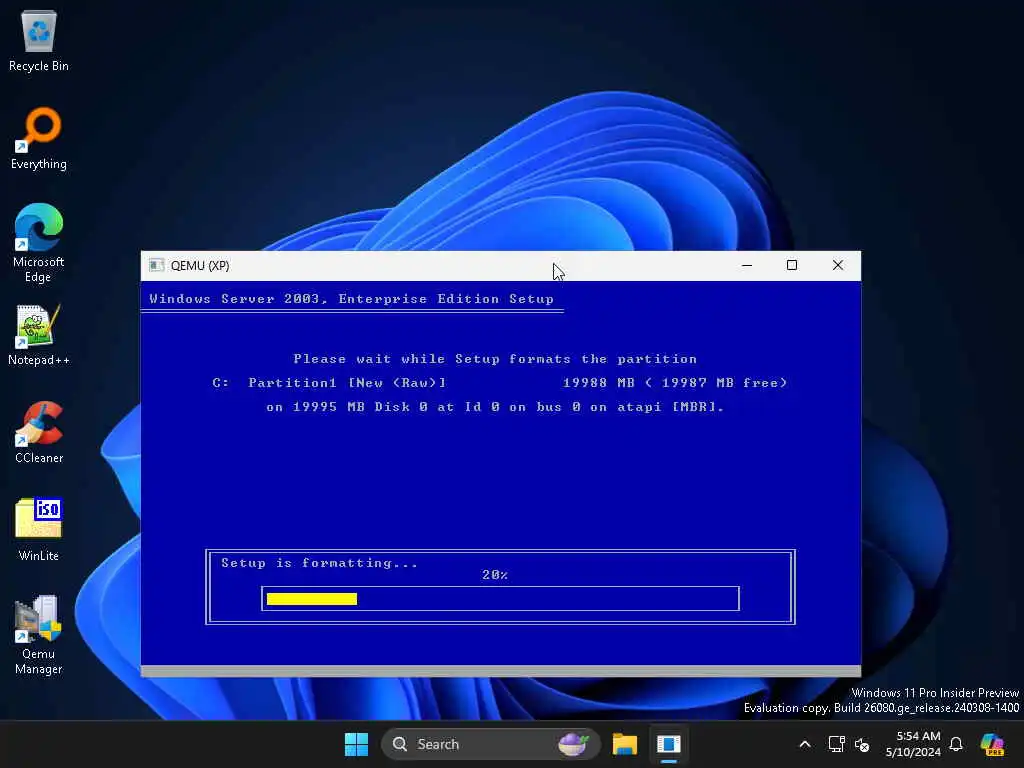Click the QEMU app icon in the taskbar

point(669,744)
